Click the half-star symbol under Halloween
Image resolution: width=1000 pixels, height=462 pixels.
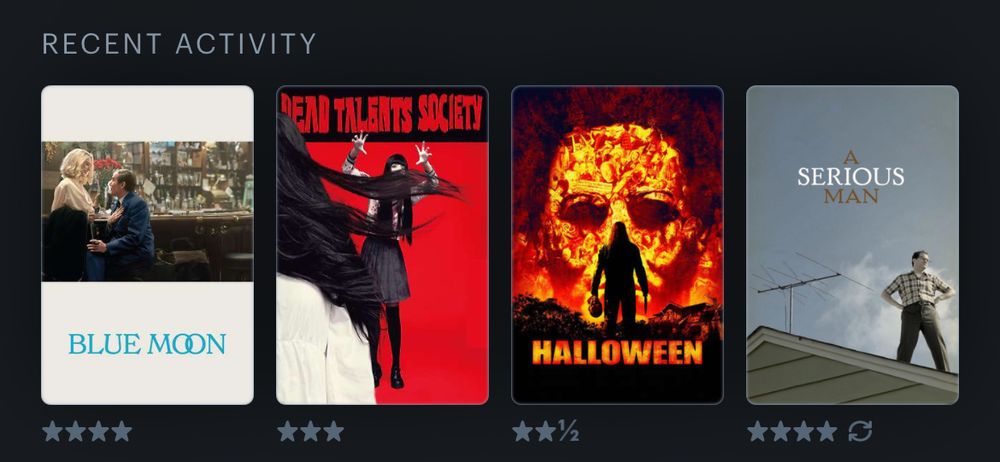(x=570, y=432)
